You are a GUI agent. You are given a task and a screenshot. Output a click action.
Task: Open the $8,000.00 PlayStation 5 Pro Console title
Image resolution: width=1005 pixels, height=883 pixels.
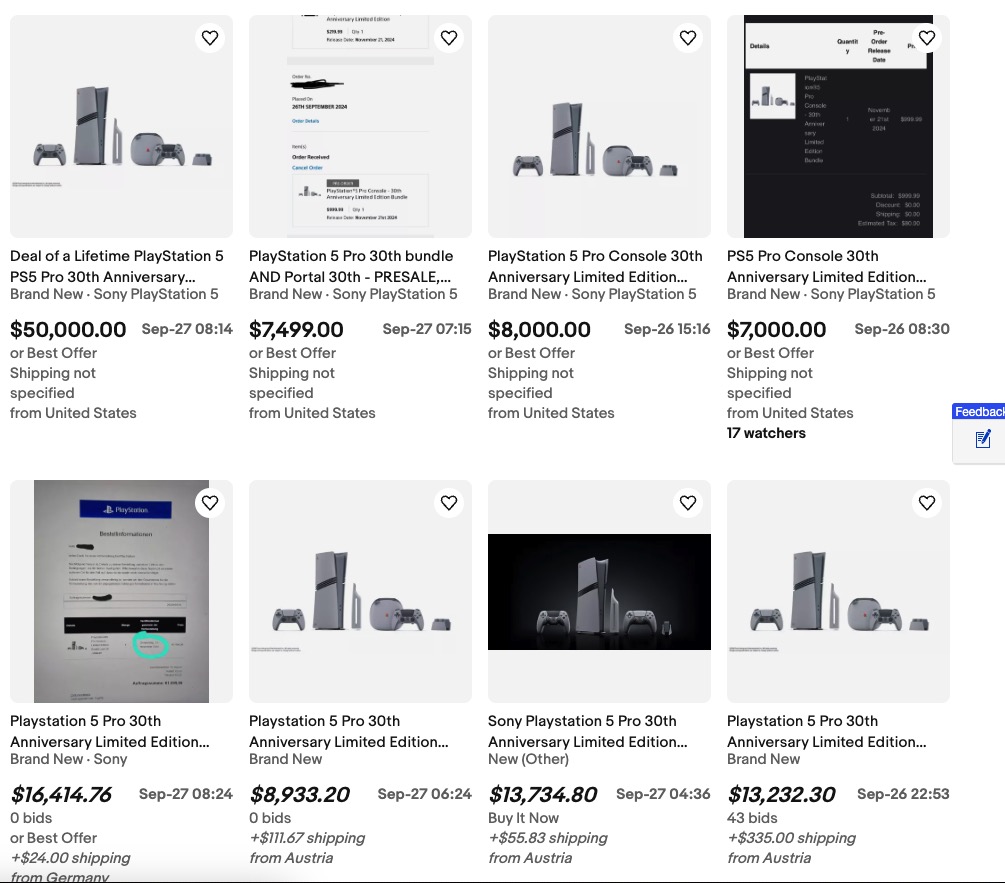(x=595, y=266)
